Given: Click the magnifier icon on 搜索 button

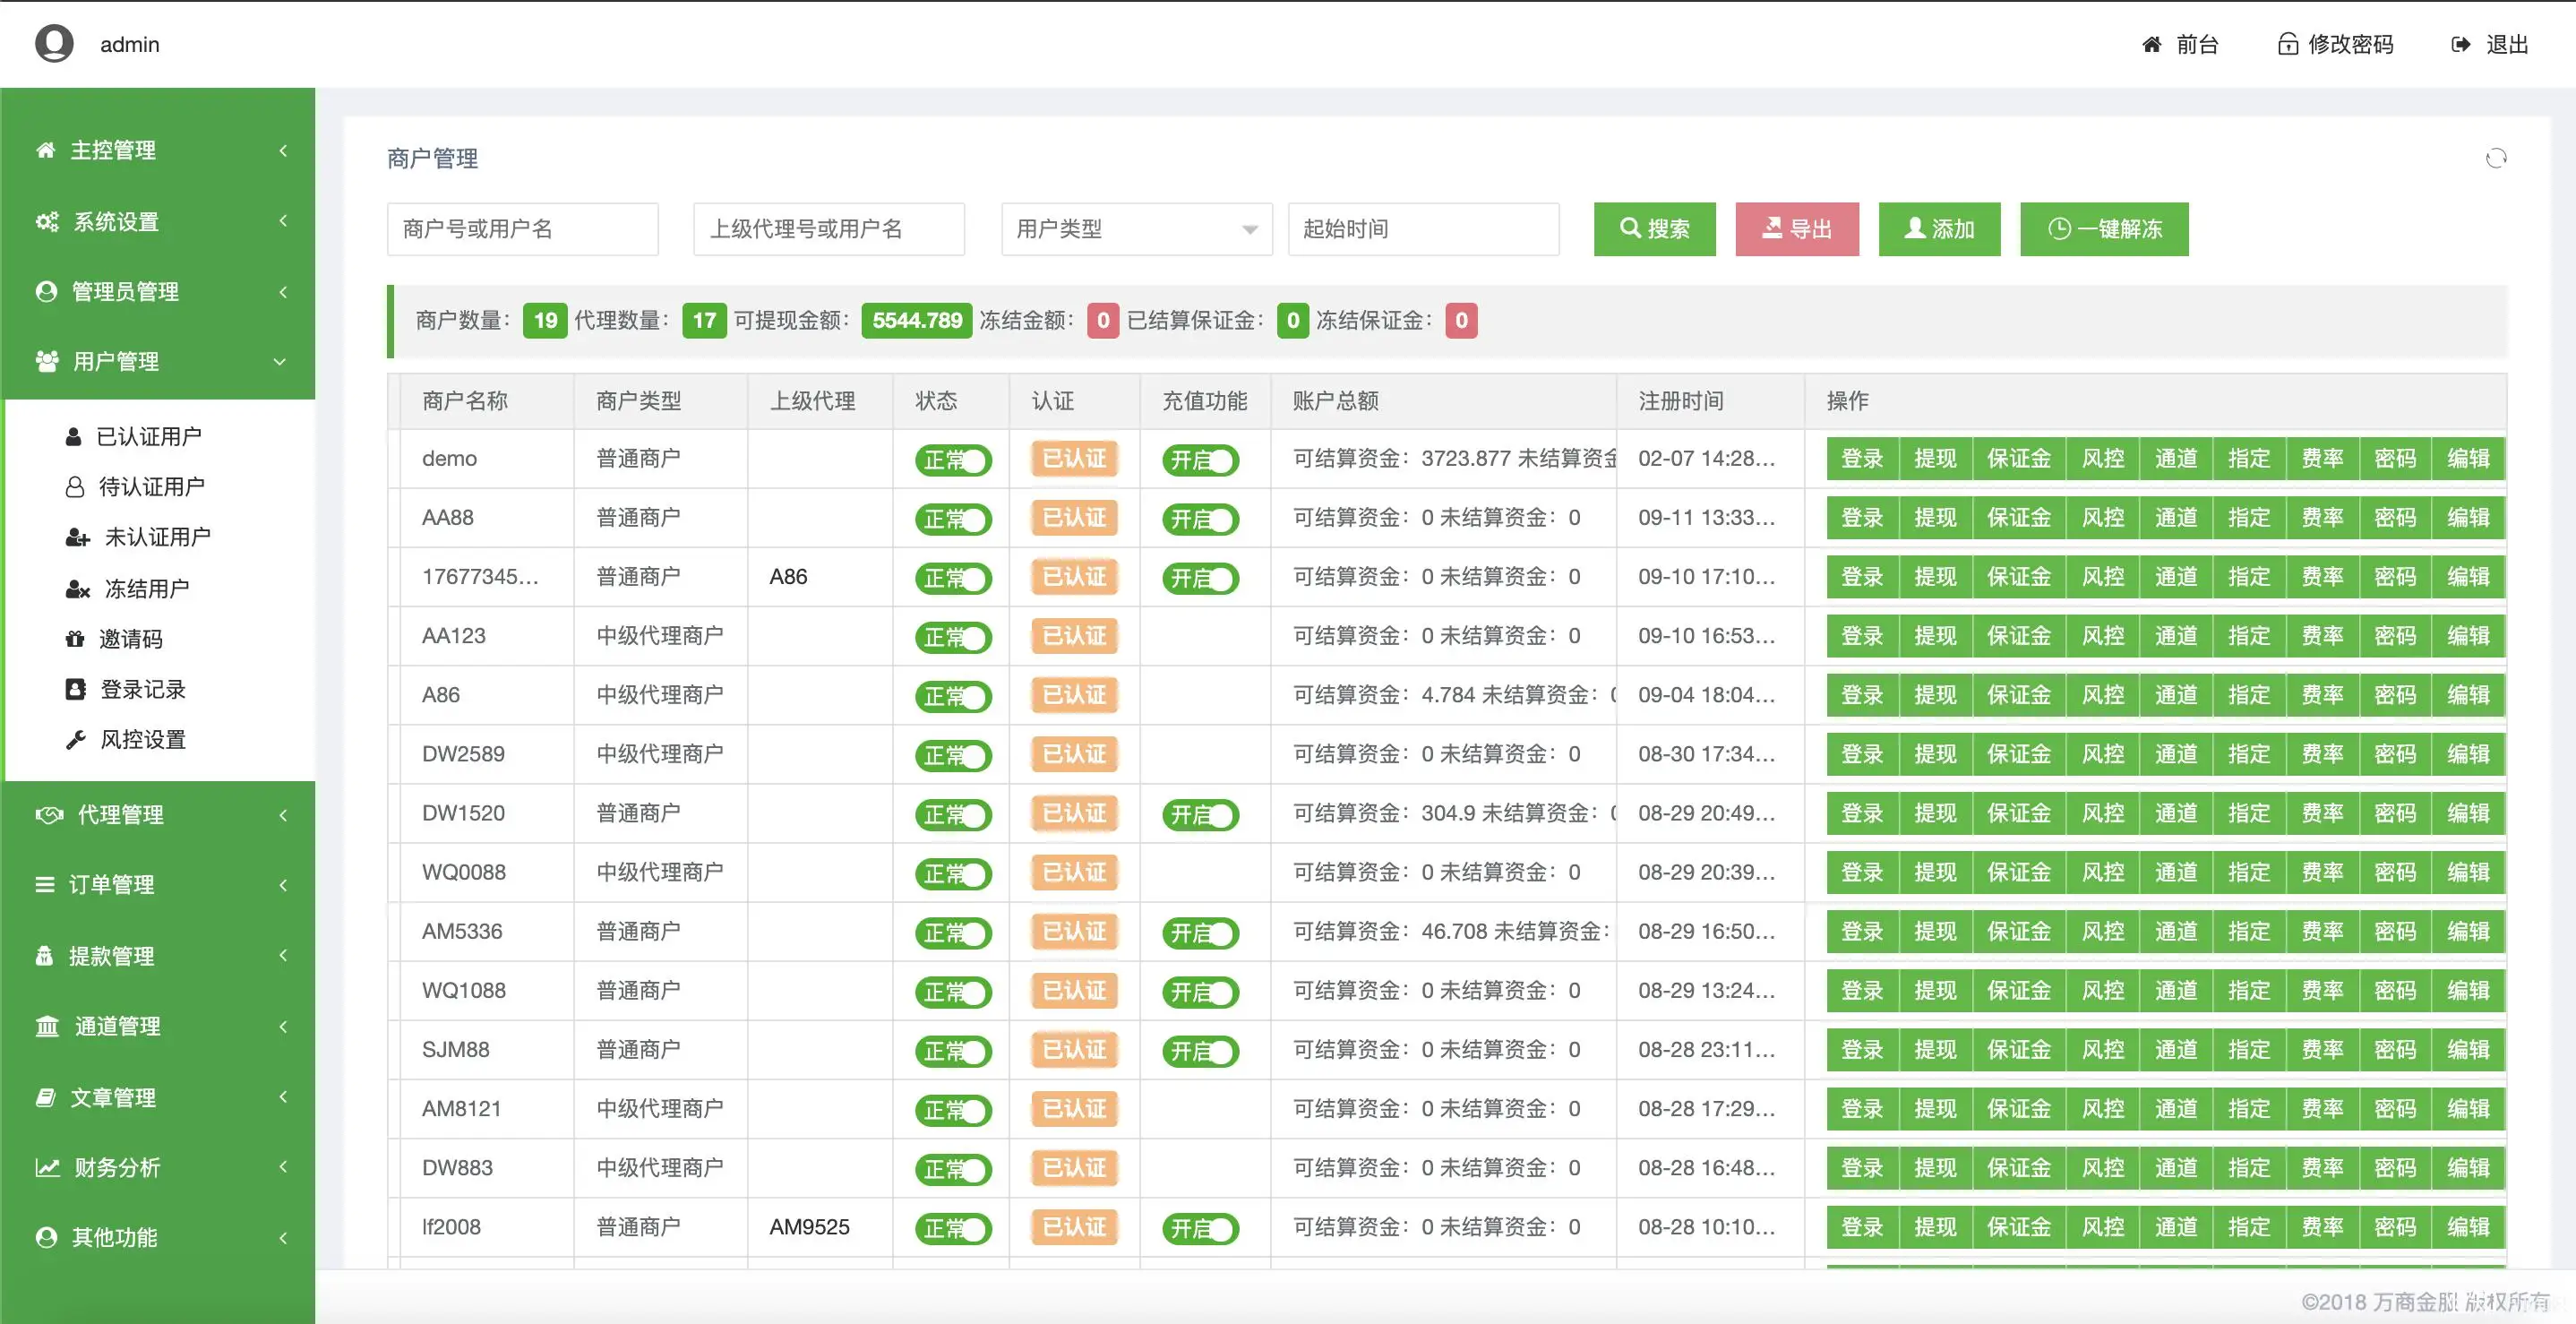Looking at the screenshot, I should coord(1630,228).
